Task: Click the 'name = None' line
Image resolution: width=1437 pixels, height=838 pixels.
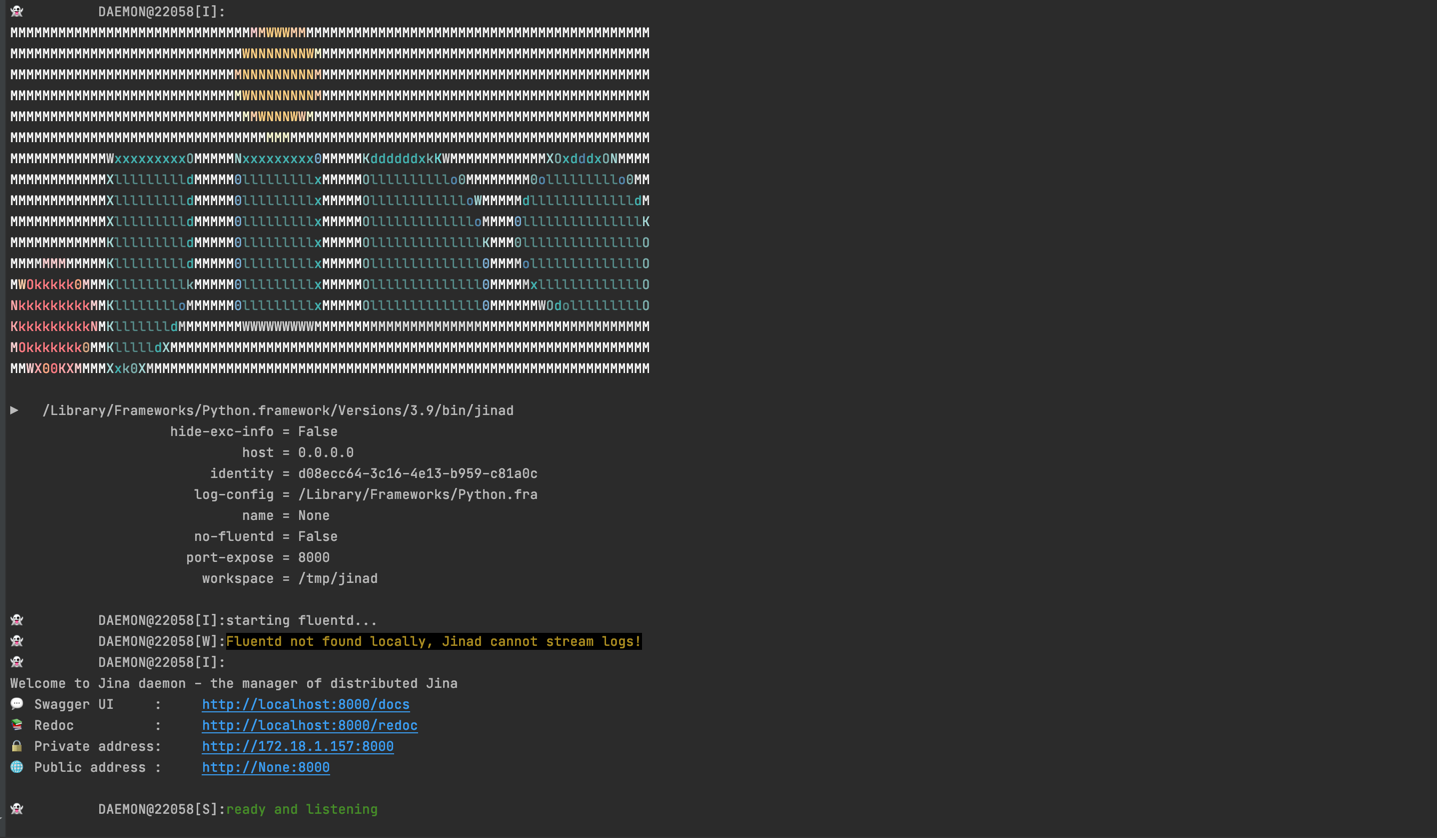Action: pos(286,516)
